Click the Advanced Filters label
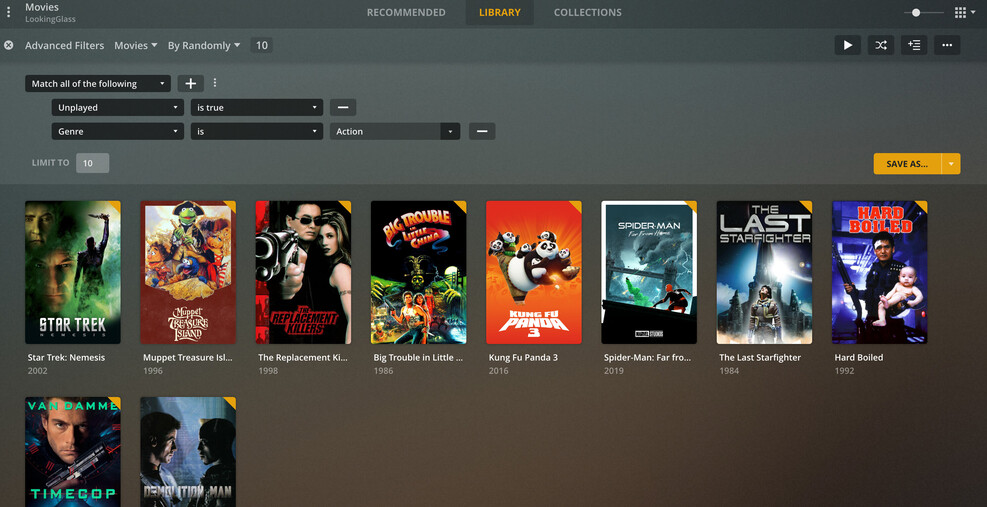987x507 pixels. pos(65,45)
